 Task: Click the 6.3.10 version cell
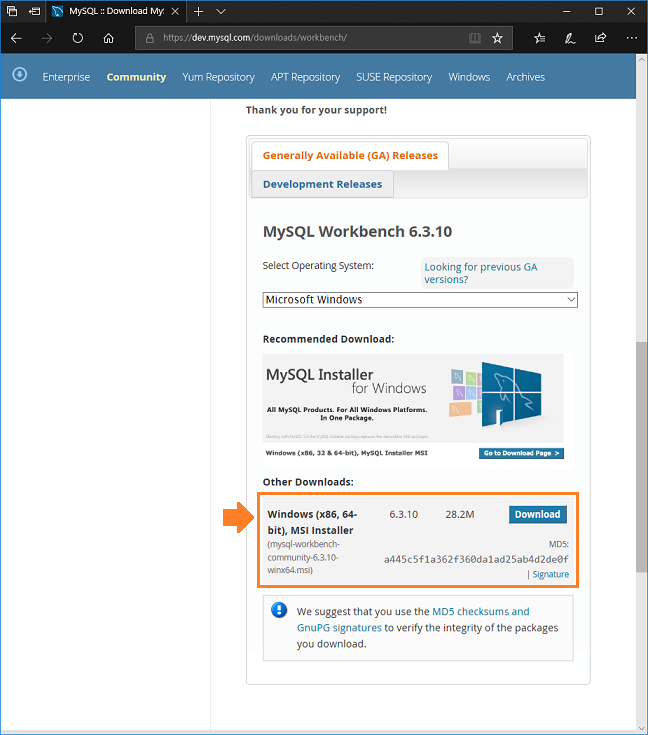coord(403,514)
